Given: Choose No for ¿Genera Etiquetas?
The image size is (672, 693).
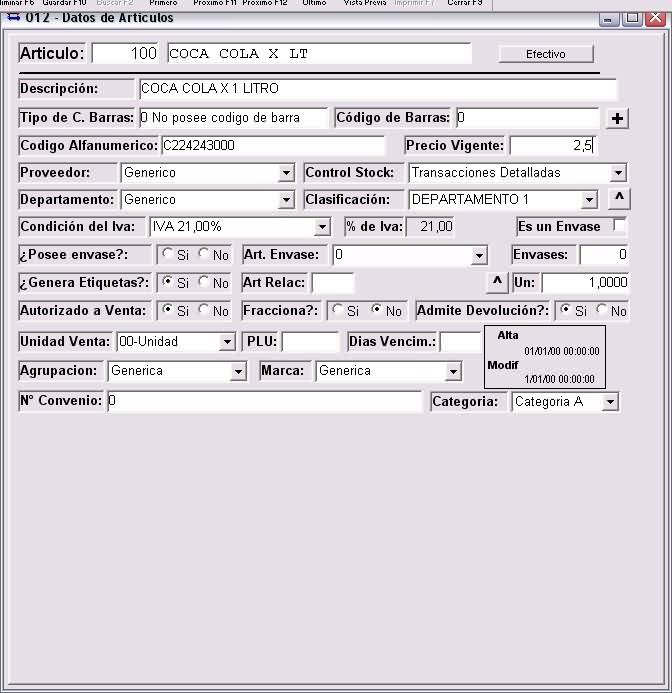Looking at the screenshot, I should 203,281.
